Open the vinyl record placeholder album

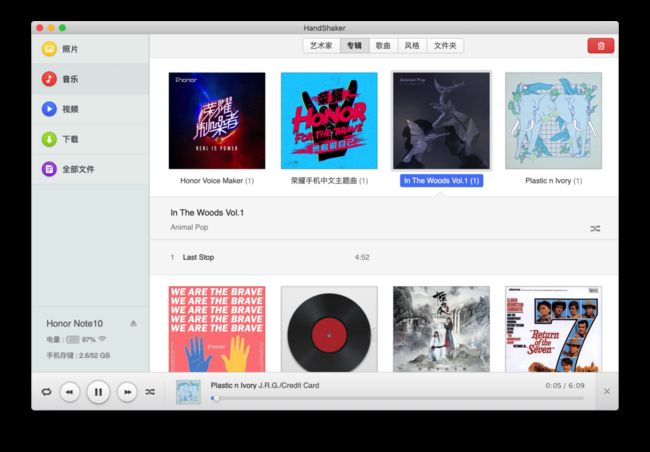pos(329,329)
